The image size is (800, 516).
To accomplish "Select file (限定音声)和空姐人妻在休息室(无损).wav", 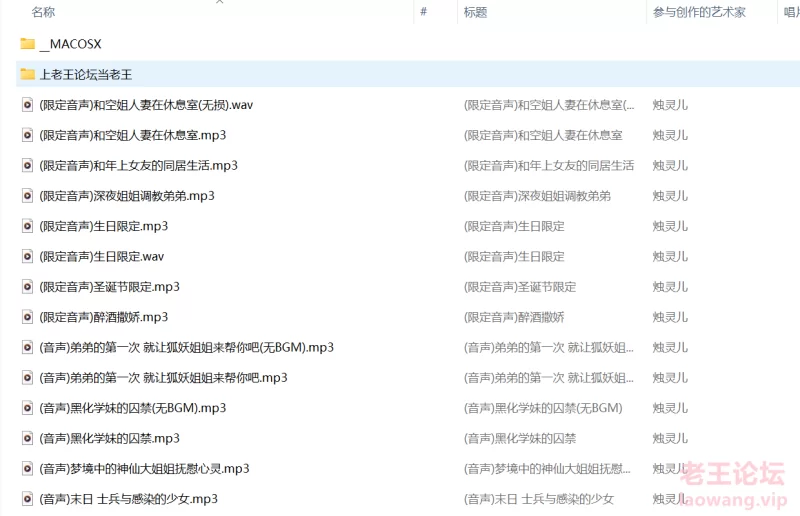I will tap(146, 105).
